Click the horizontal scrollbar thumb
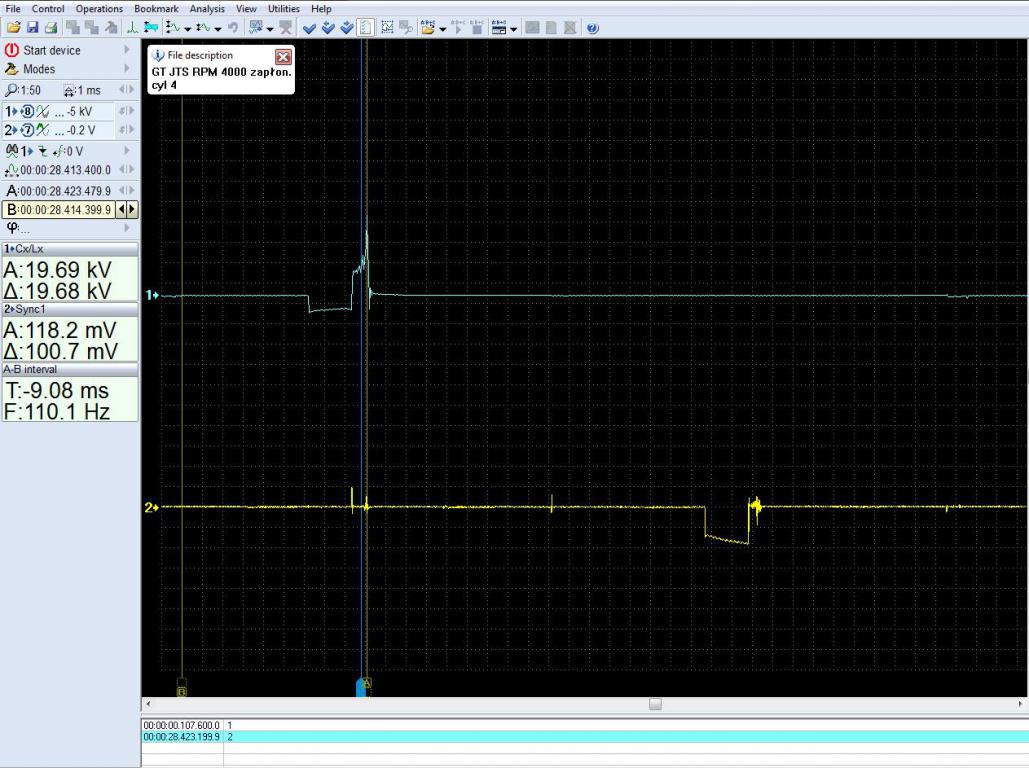Image resolution: width=1029 pixels, height=768 pixels. click(x=655, y=704)
